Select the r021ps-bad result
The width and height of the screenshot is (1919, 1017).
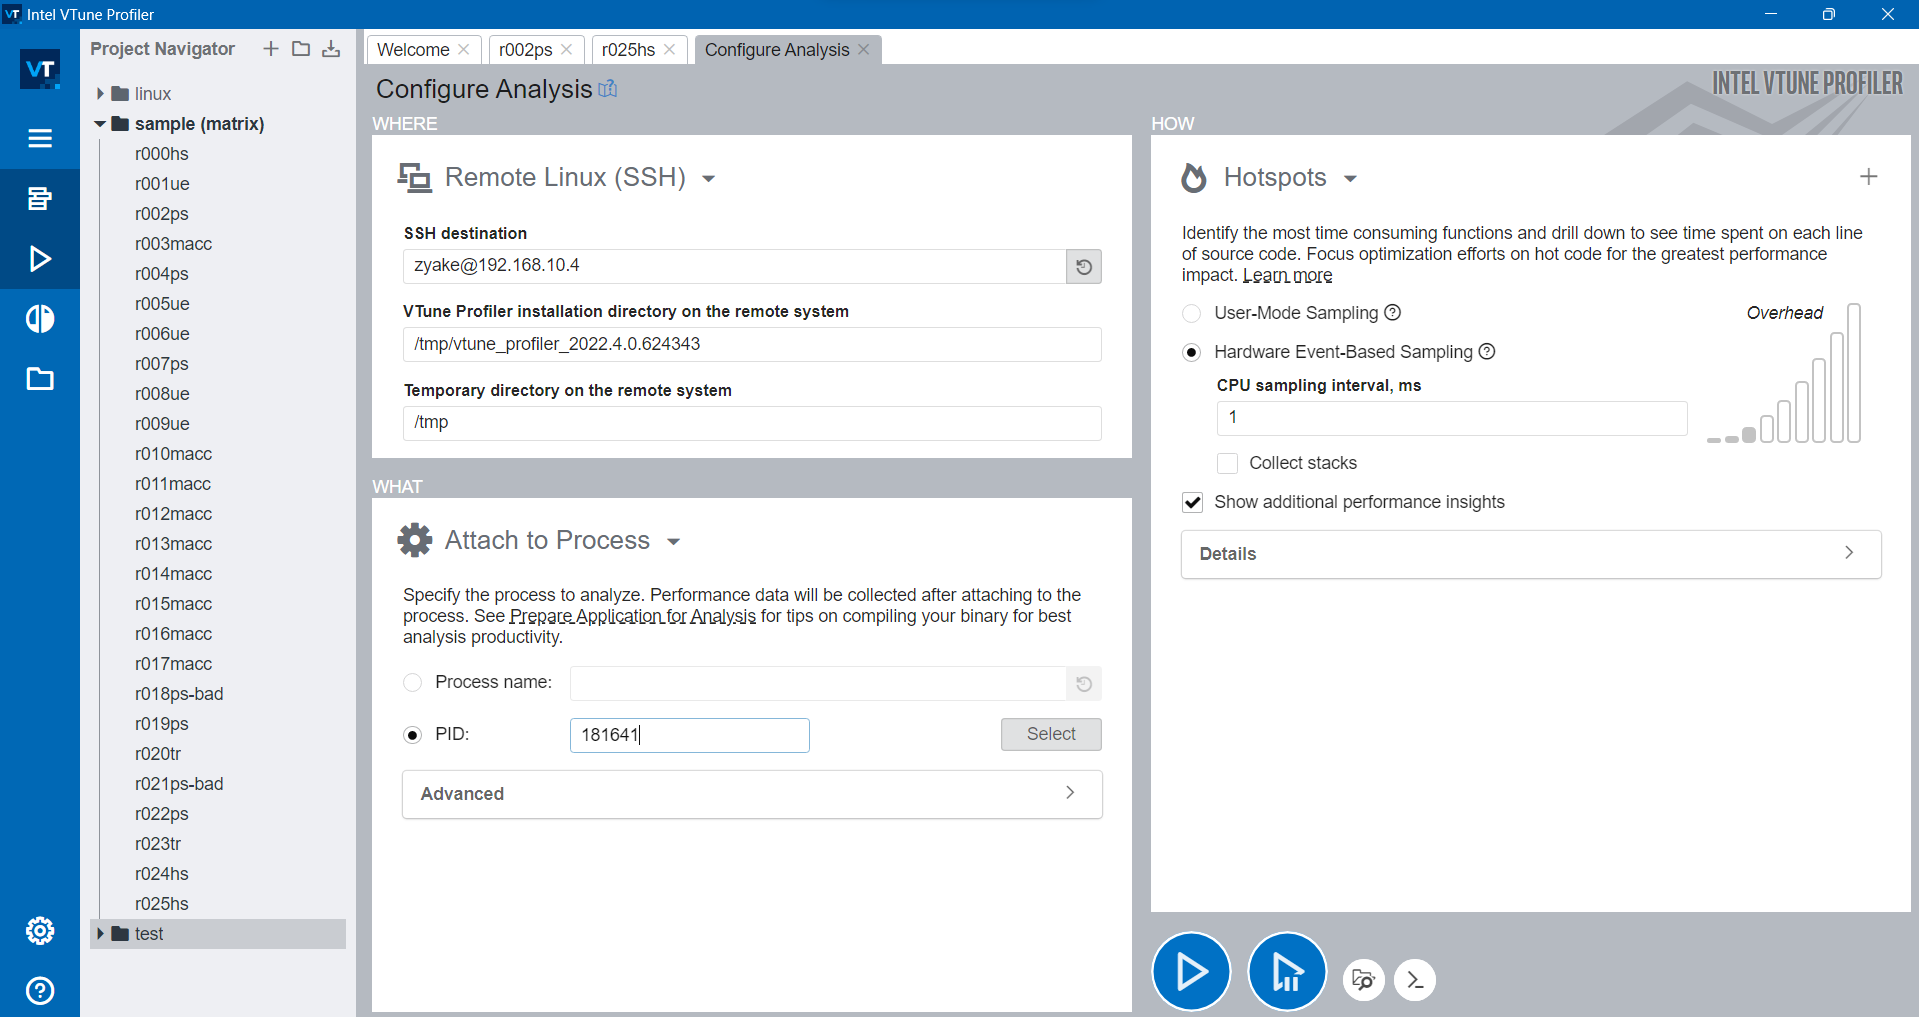pyautogui.click(x=179, y=784)
